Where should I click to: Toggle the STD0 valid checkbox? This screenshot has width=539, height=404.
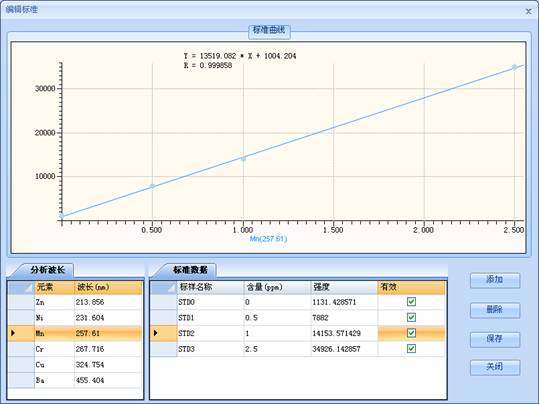[411, 302]
